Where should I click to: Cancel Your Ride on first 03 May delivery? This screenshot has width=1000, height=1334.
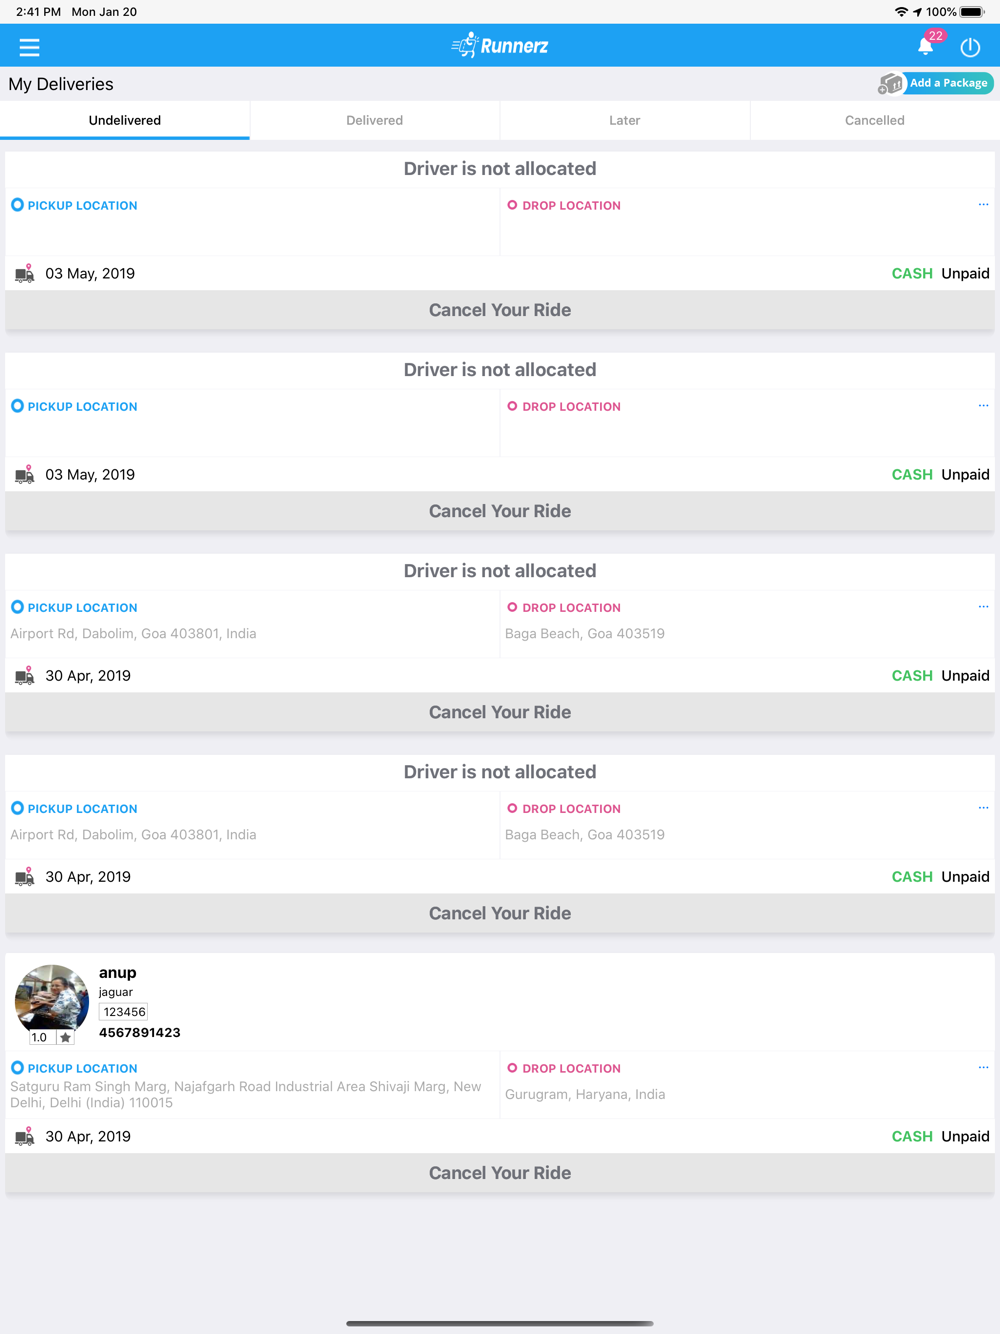(x=500, y=310)
